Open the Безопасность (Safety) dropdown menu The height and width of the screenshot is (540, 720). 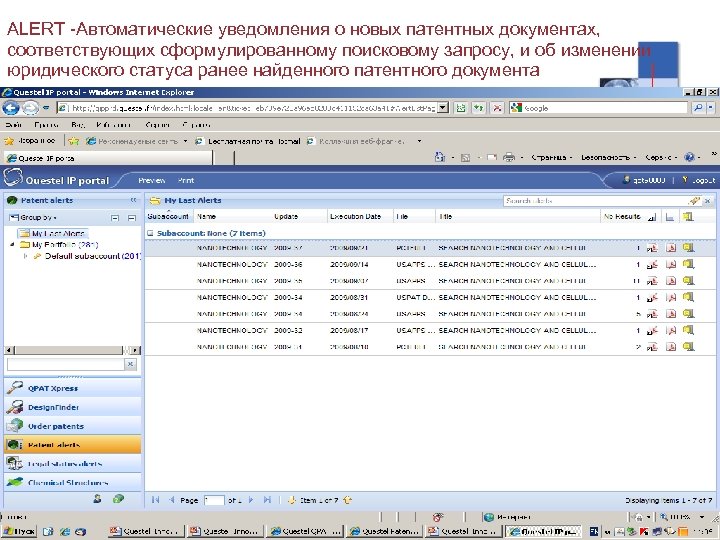coord(608,158)
